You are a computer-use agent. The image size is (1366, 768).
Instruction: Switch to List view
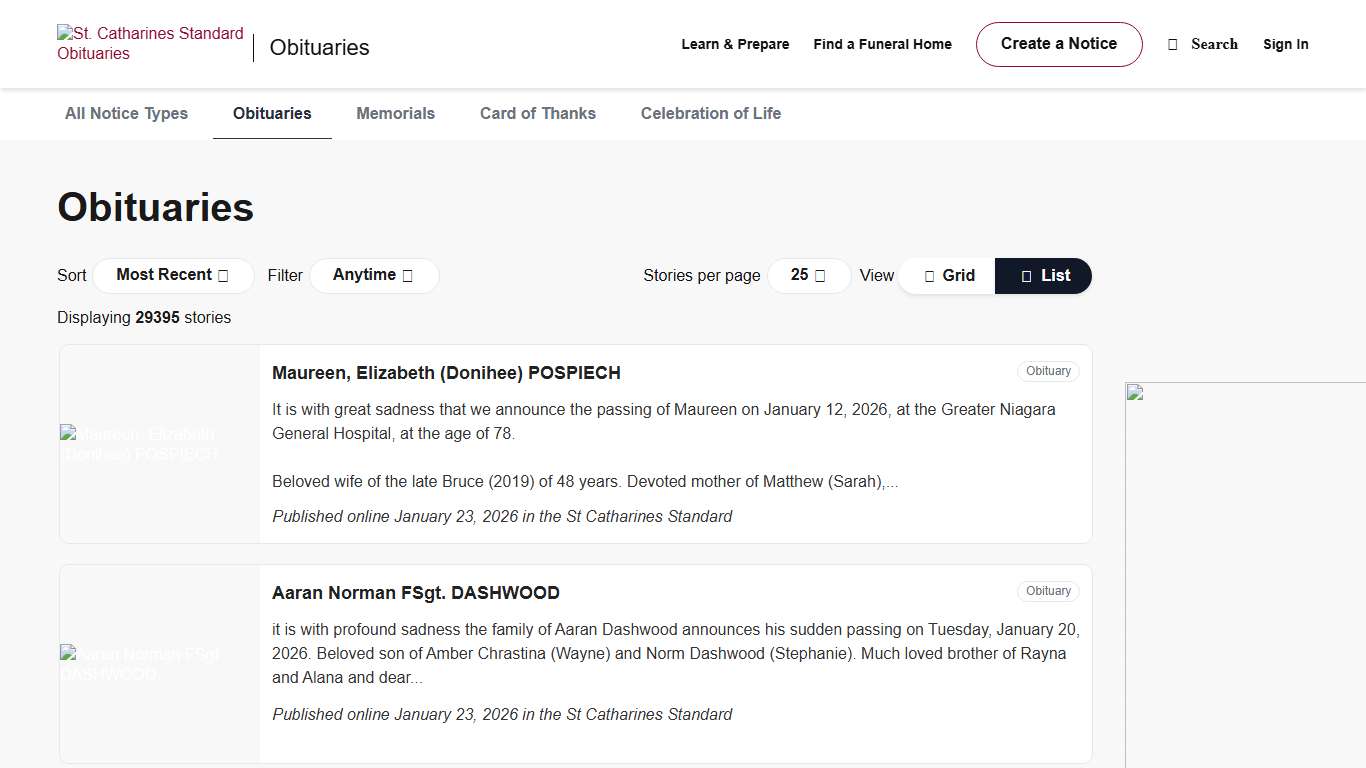pos(1044,276)
